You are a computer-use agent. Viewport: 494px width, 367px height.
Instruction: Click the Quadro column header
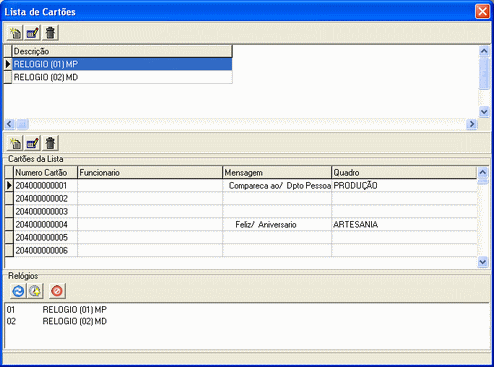404,172
